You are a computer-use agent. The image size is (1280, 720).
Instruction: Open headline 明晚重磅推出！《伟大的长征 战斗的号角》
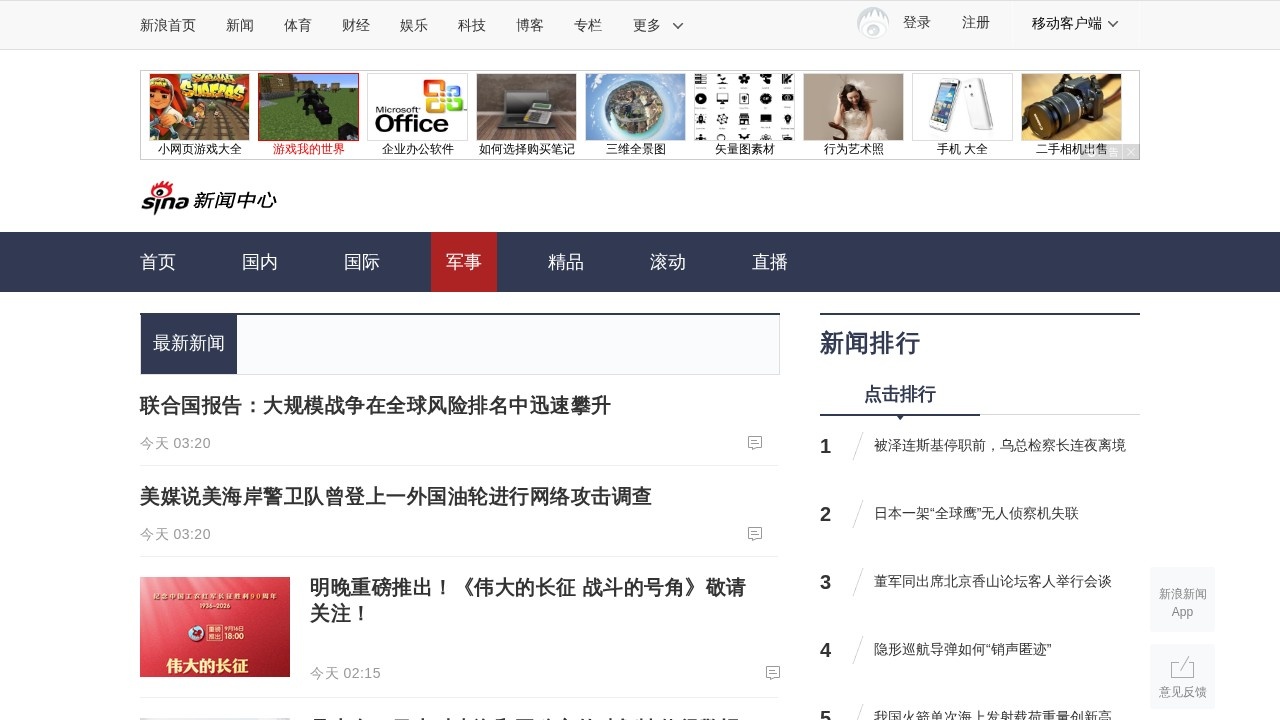tap(528, 600)
